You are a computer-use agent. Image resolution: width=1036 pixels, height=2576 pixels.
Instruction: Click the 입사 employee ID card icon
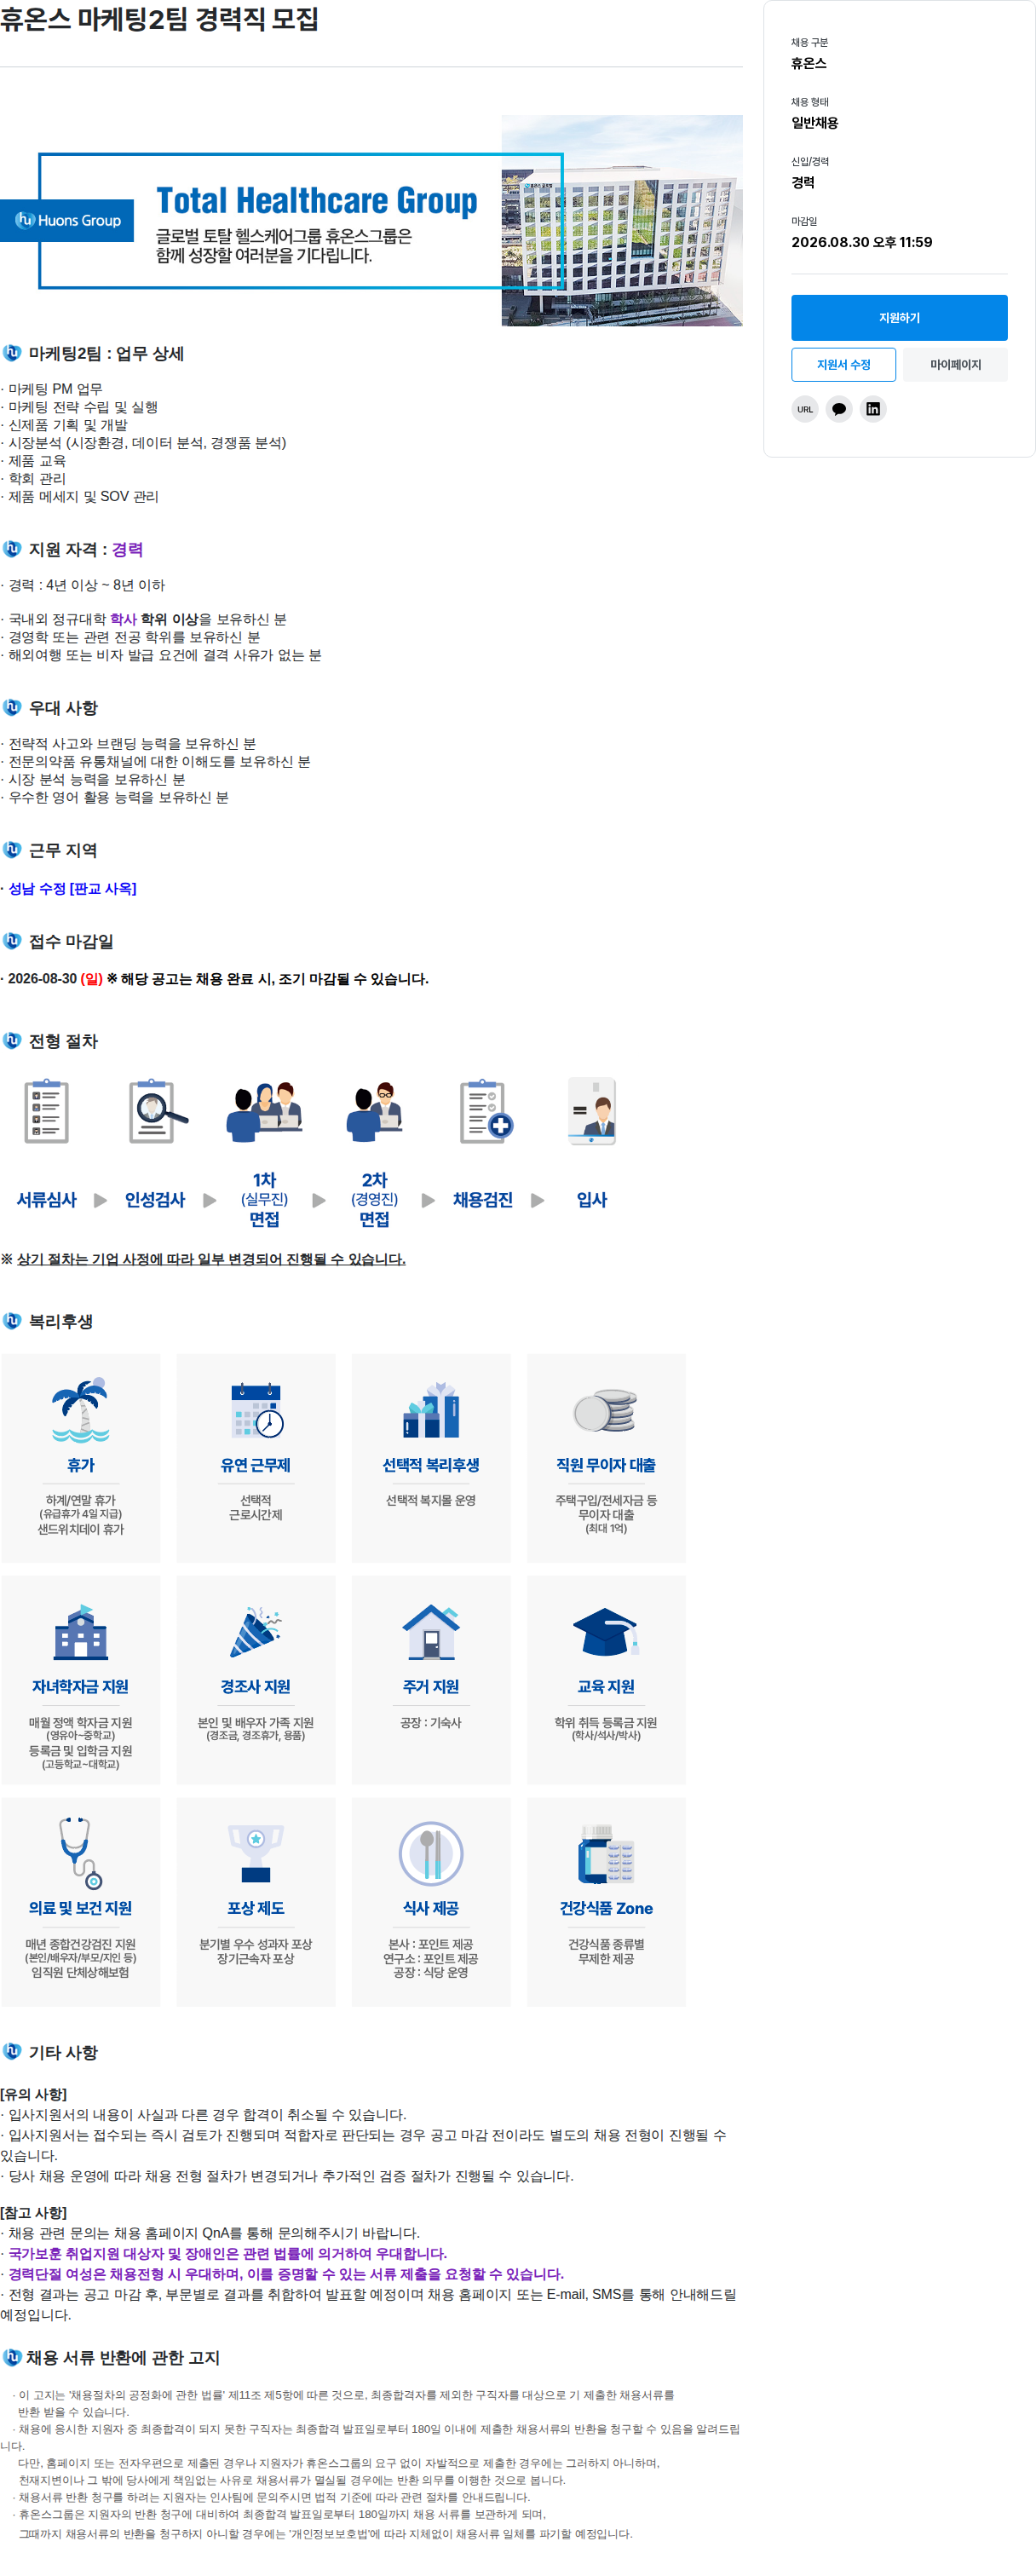[592, 1110]
